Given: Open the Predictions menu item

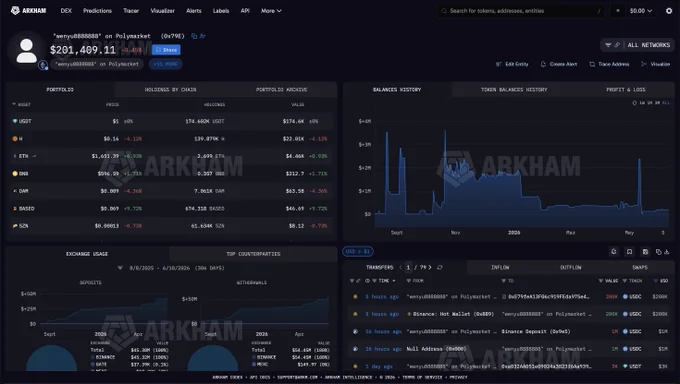Looking at the screenshot, I should point(97,11).
